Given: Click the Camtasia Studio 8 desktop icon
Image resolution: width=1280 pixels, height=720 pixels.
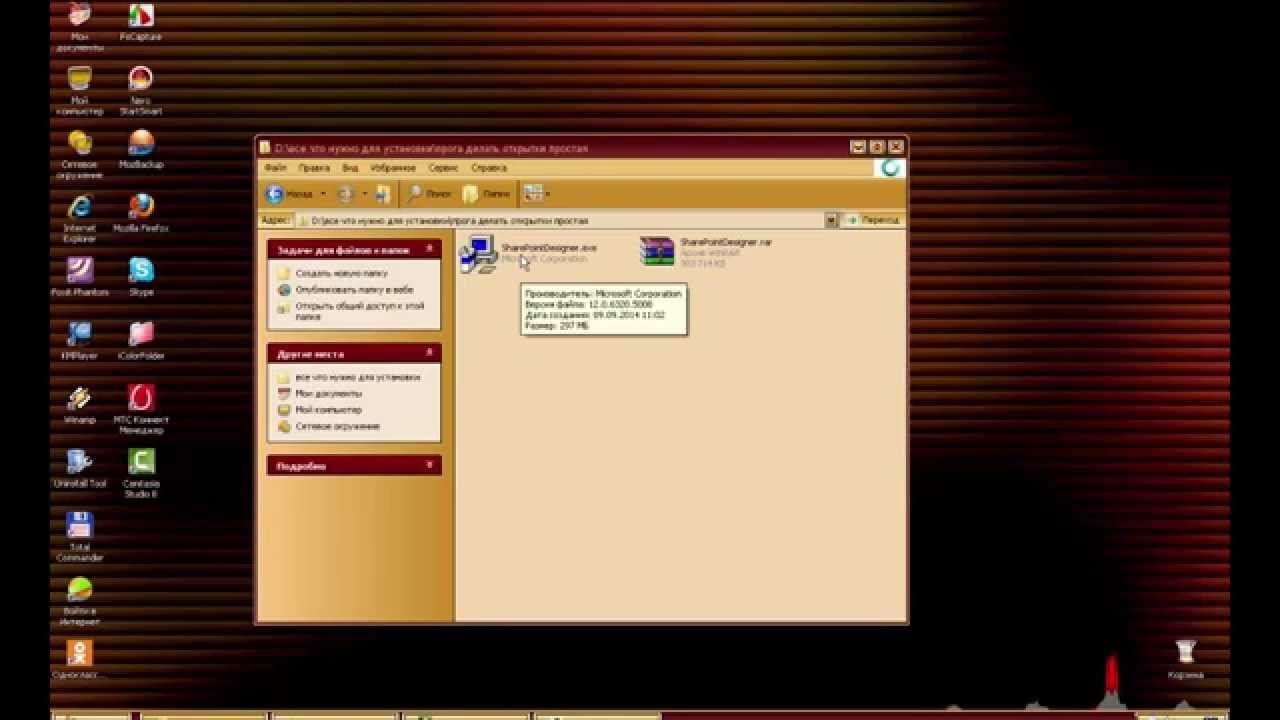Looking at the screenshot, I should [141, 474].
